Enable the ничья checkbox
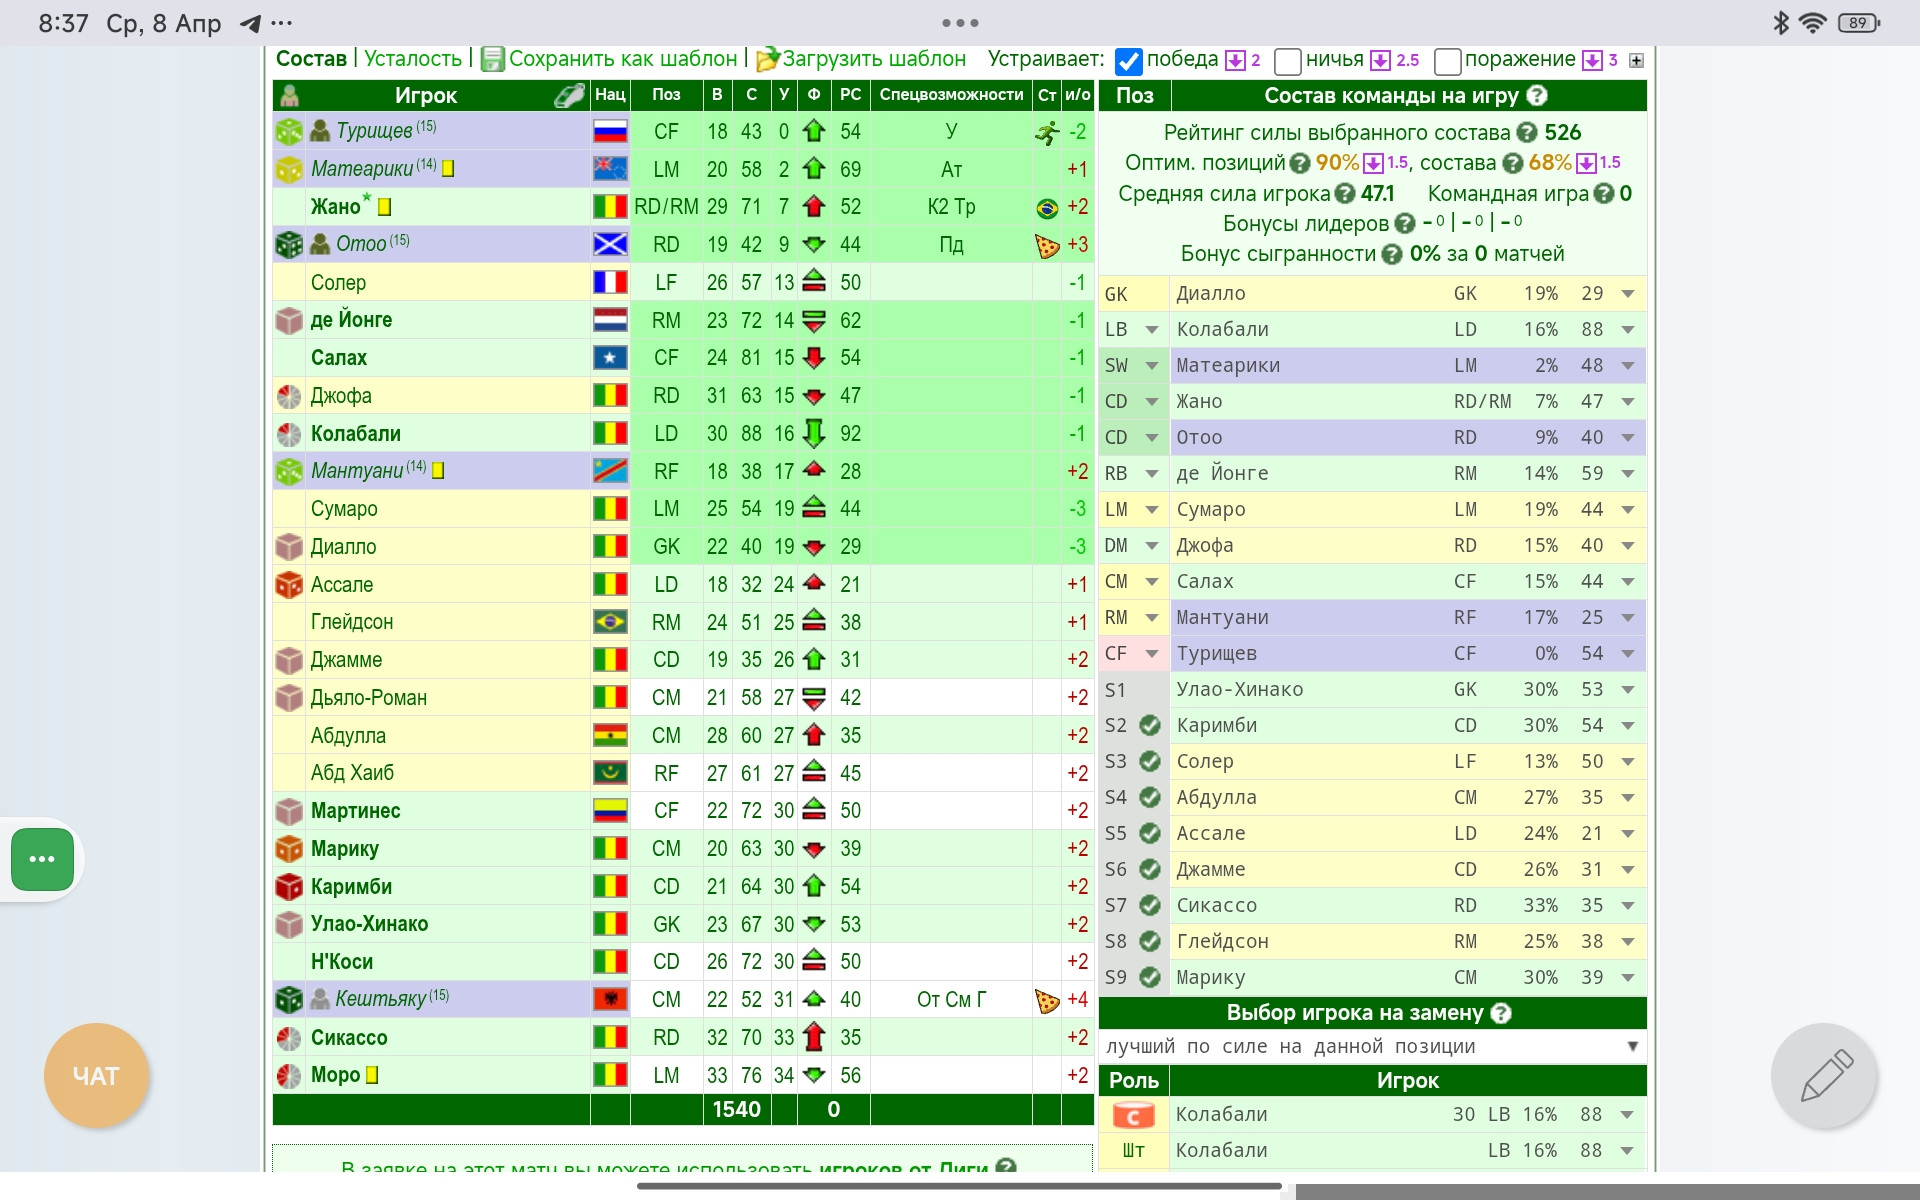This screenshot has height=1200, width=1920. tap(1288, 62)
